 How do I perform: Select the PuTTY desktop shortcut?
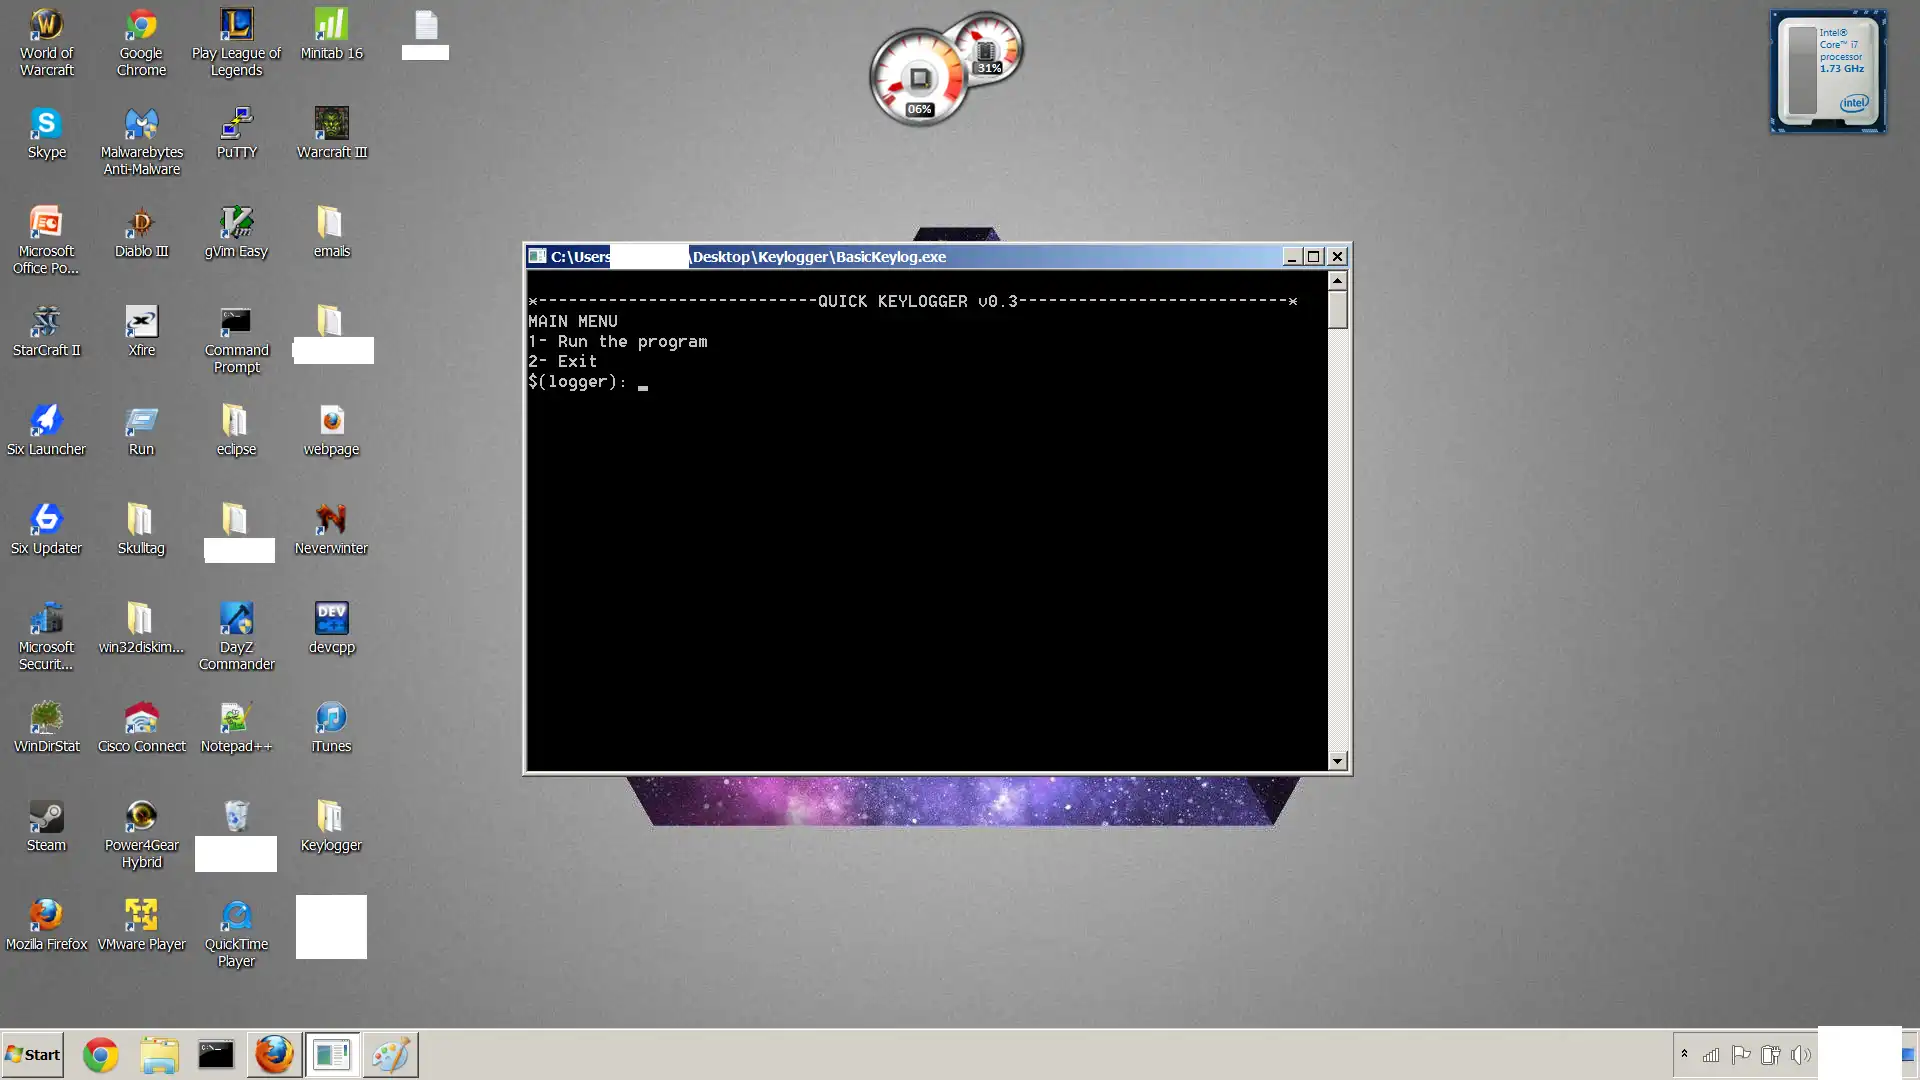point(236,124)
